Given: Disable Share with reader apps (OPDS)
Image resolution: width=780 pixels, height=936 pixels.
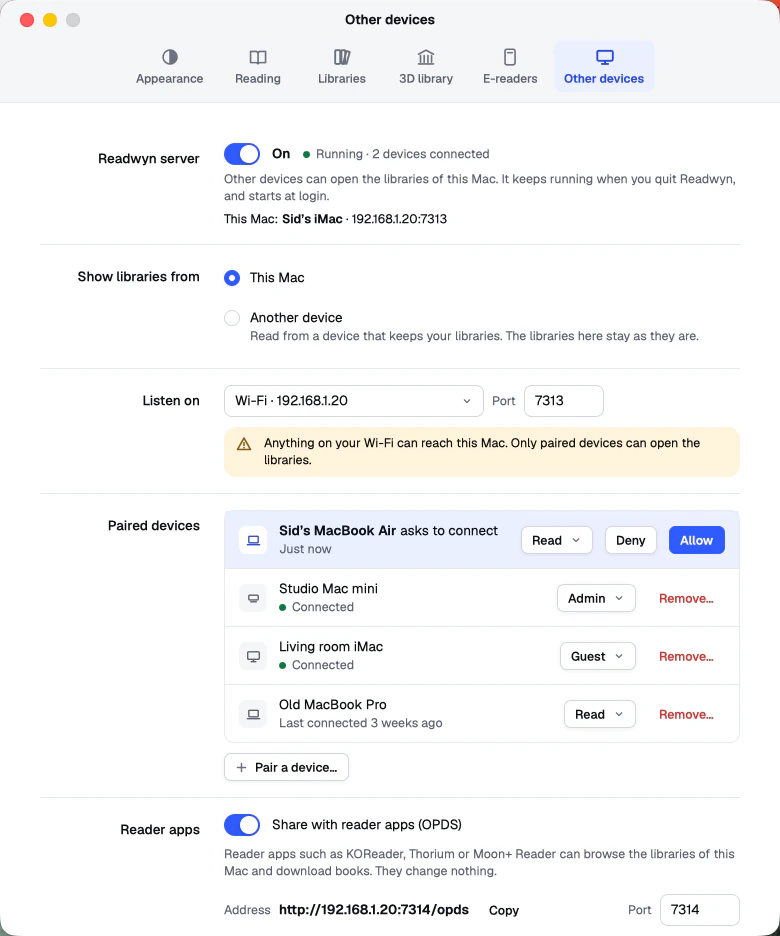Looking at the screenshot, I should 242,825.
